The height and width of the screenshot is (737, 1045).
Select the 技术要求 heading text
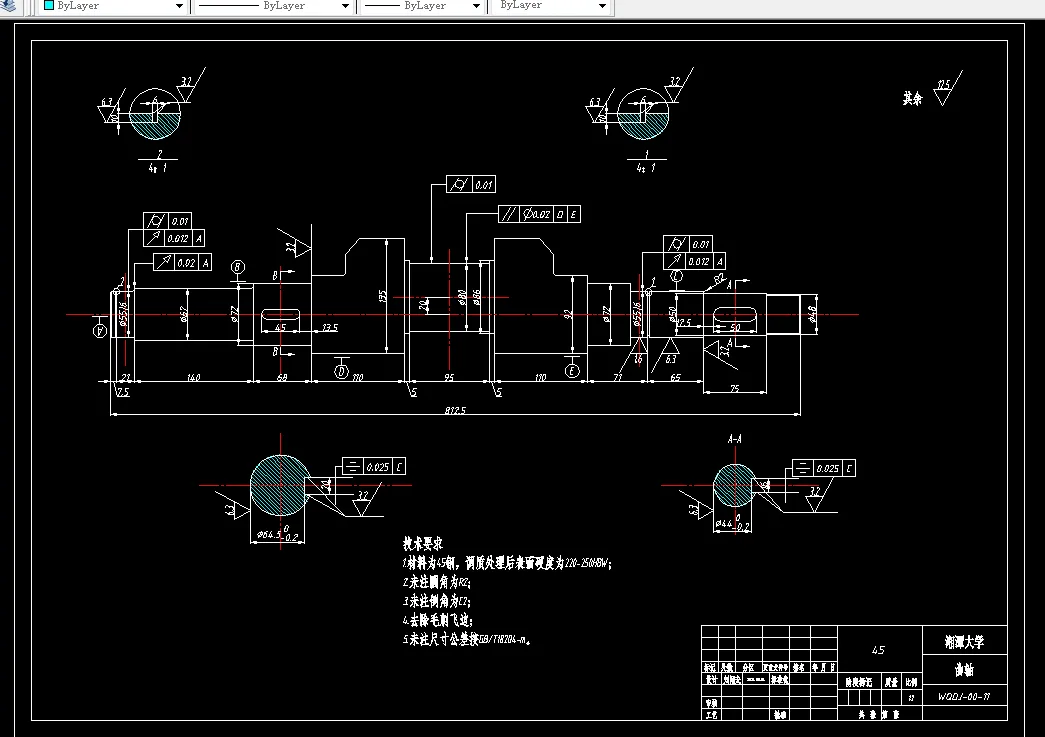423,543
